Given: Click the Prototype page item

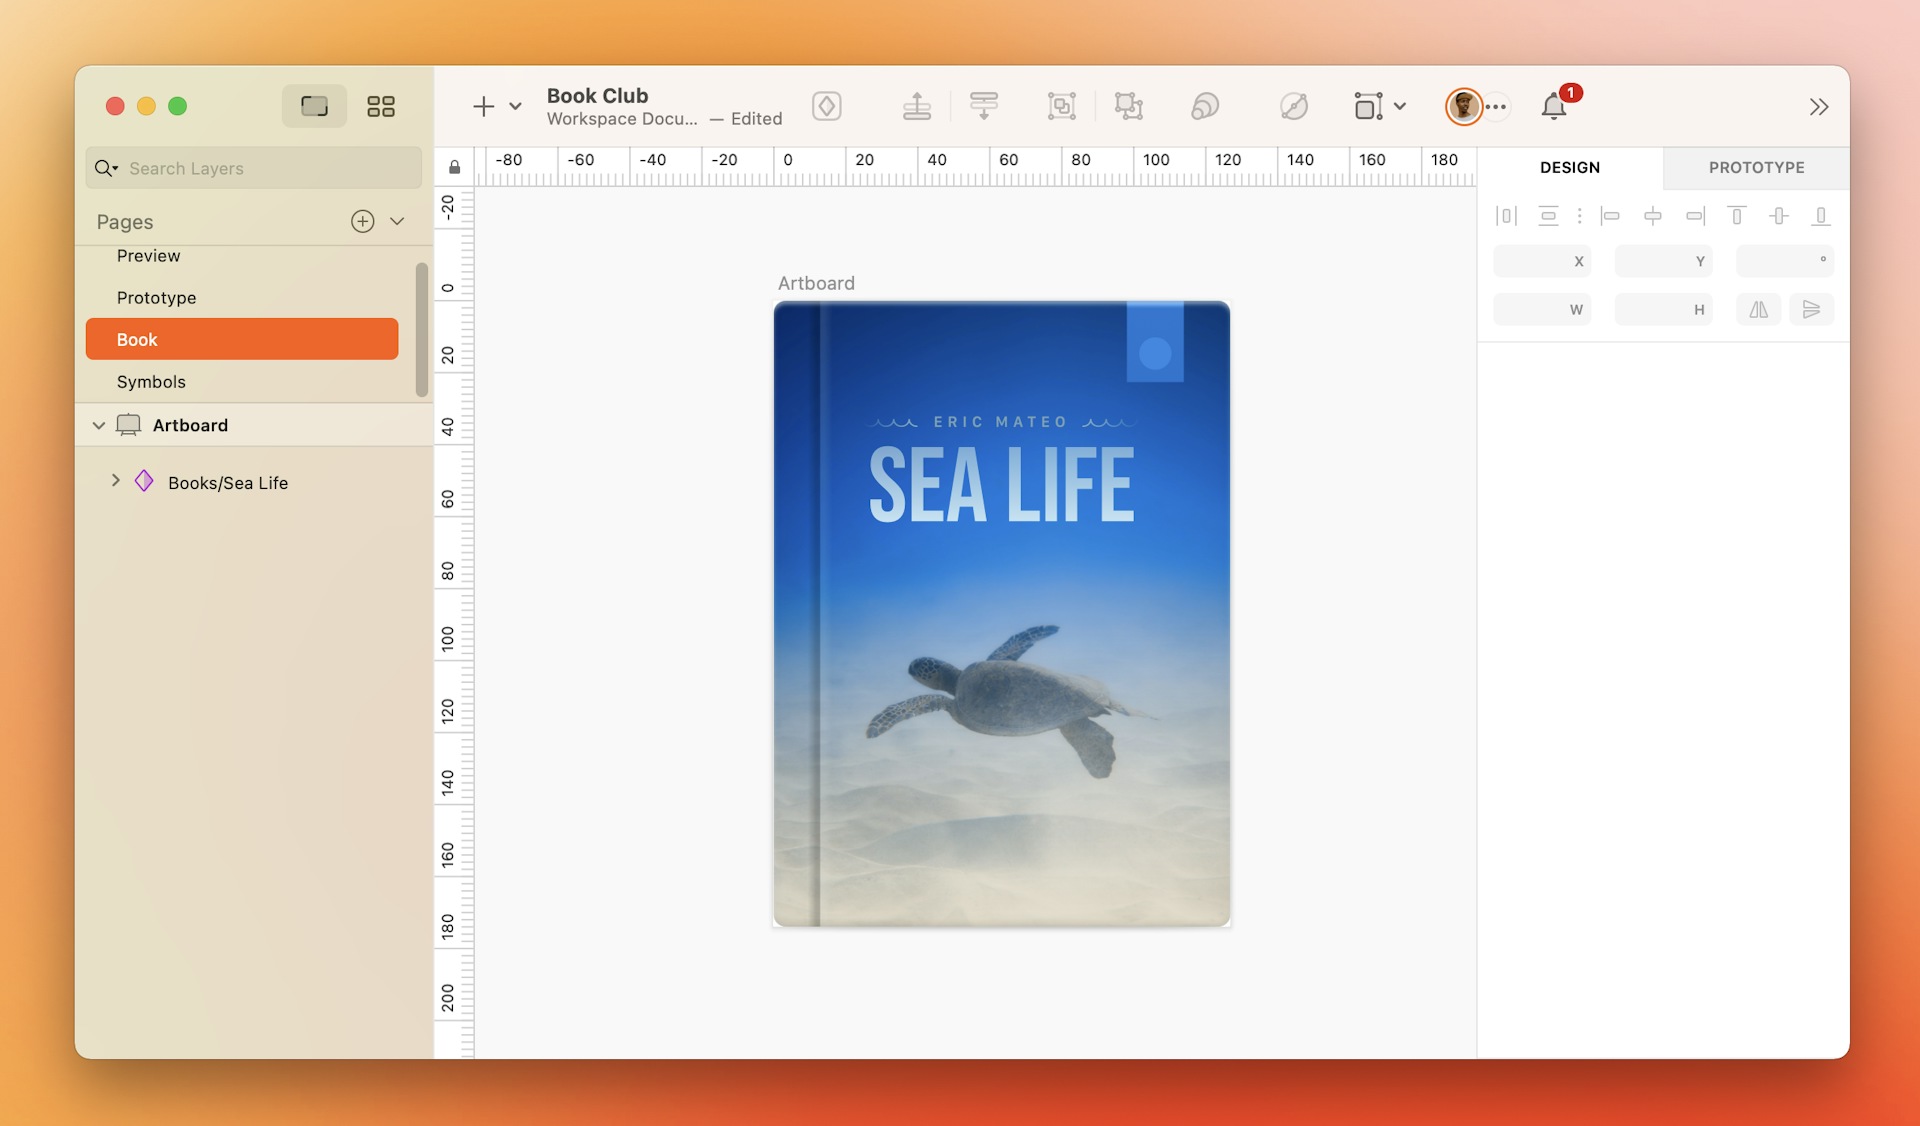Looking at the screenshot, I should (155, 296).
